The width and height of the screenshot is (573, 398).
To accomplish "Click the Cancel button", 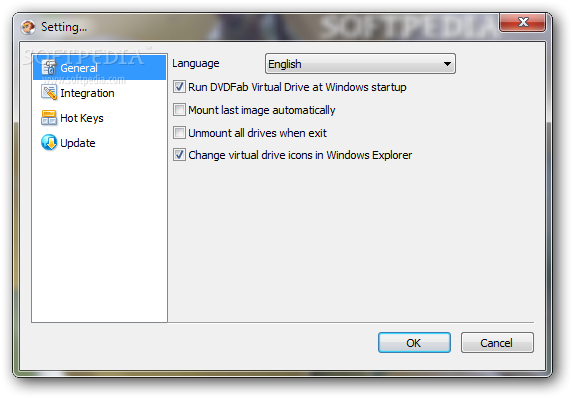I will point(497,342).
